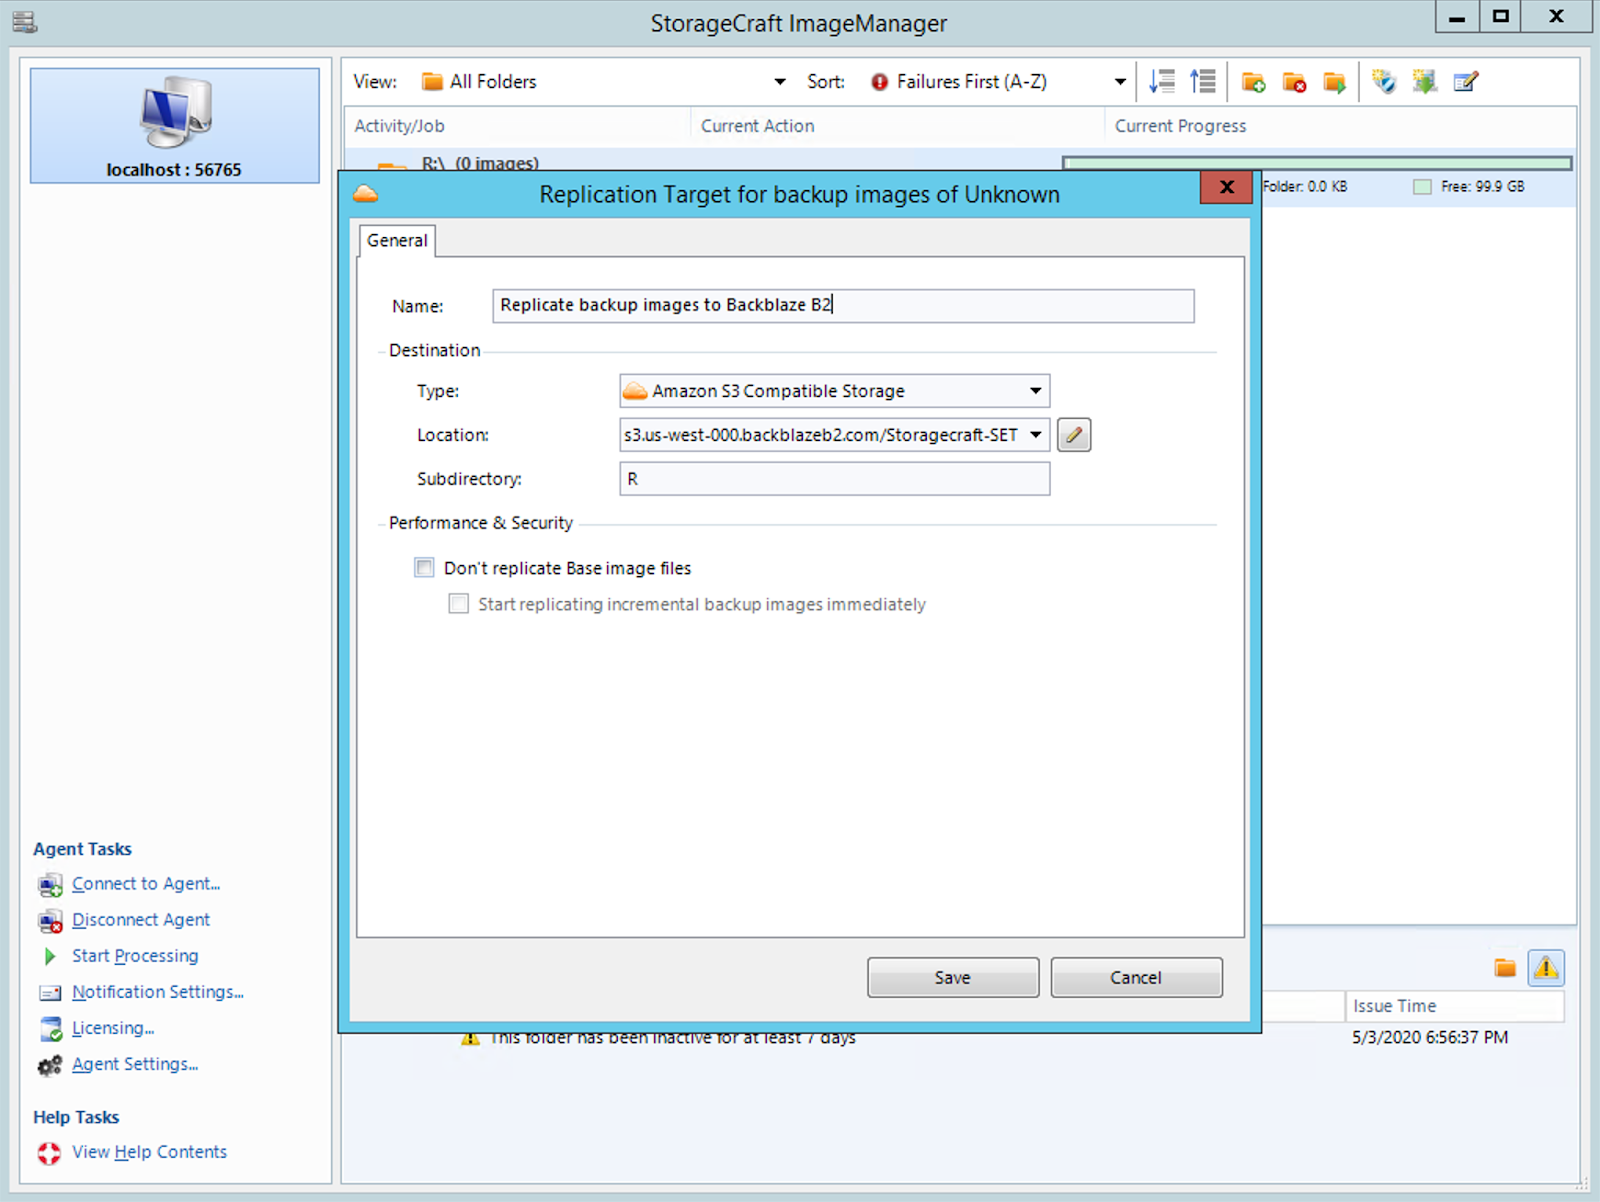Viewport: 1600px width, 1202px height.
Task: Click the Free: 99.9 GB label
Action: [x=1482, y=187]
